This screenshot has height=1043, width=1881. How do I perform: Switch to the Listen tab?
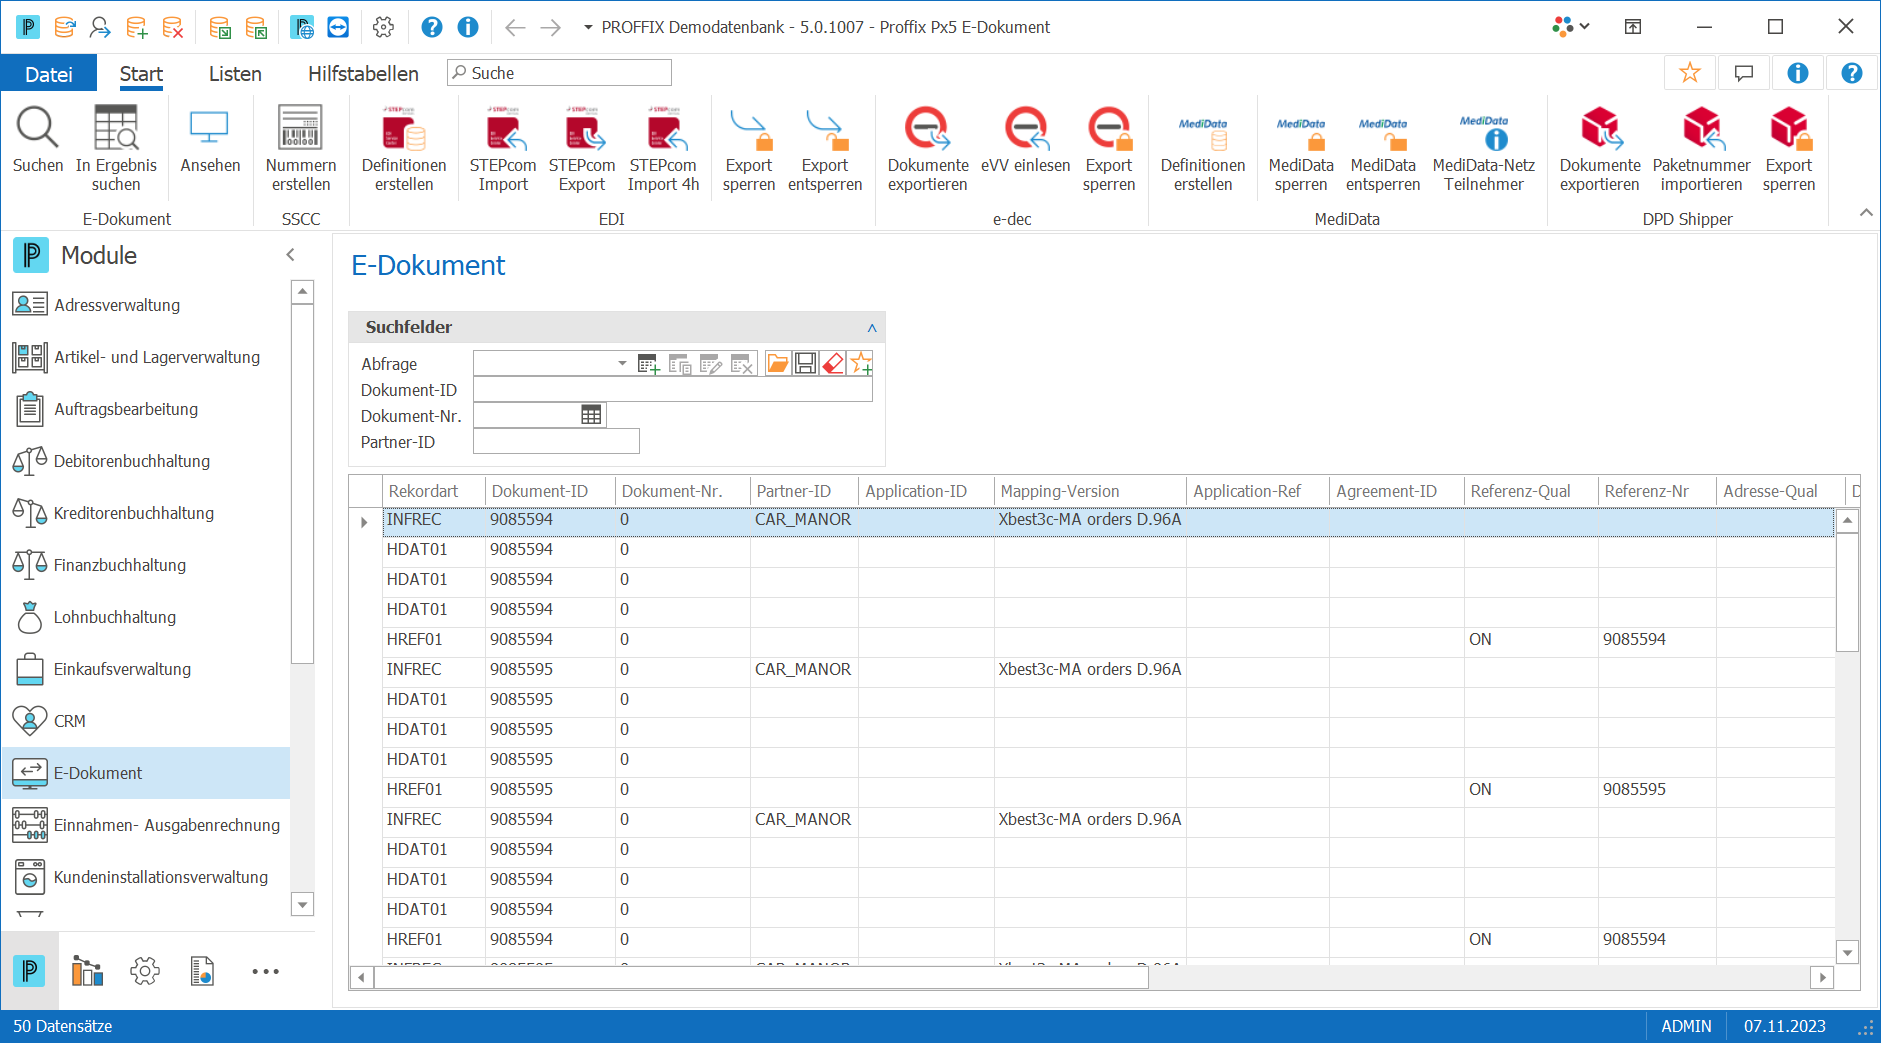235,74
